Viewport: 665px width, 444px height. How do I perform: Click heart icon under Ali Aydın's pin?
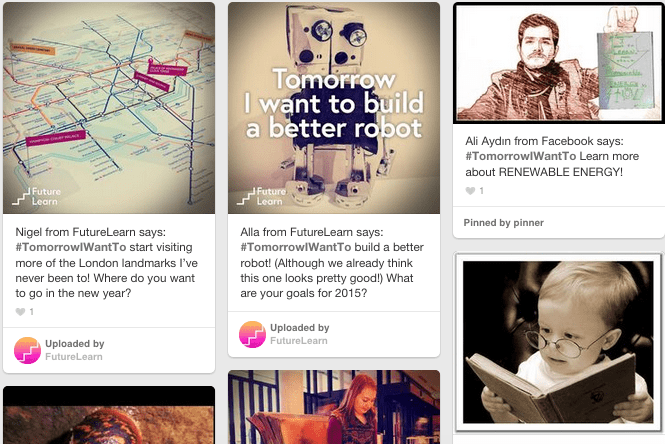tap(470, 190)
